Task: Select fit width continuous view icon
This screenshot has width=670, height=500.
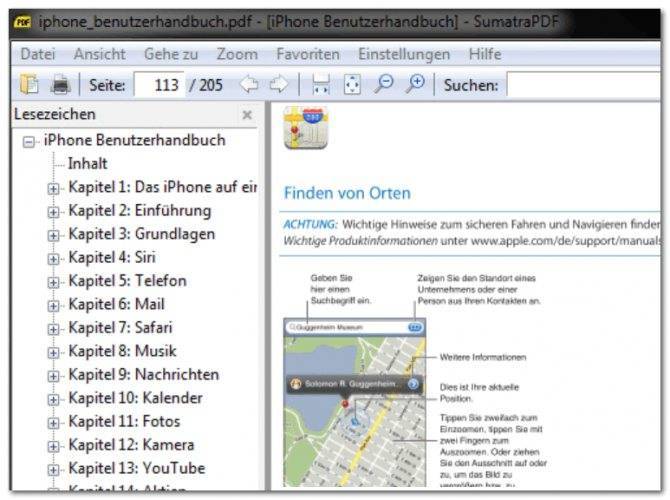Action: tap(320, 84)
